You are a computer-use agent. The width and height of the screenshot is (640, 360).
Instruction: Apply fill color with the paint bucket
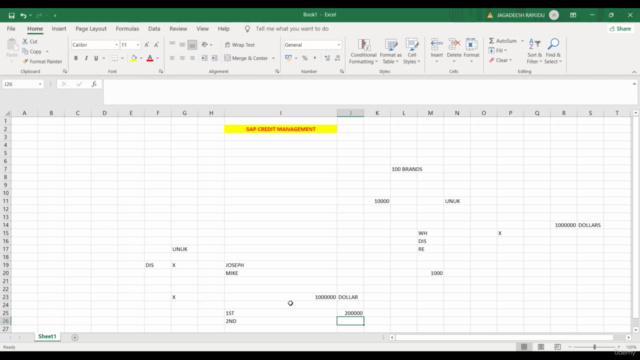coord(133,58)
